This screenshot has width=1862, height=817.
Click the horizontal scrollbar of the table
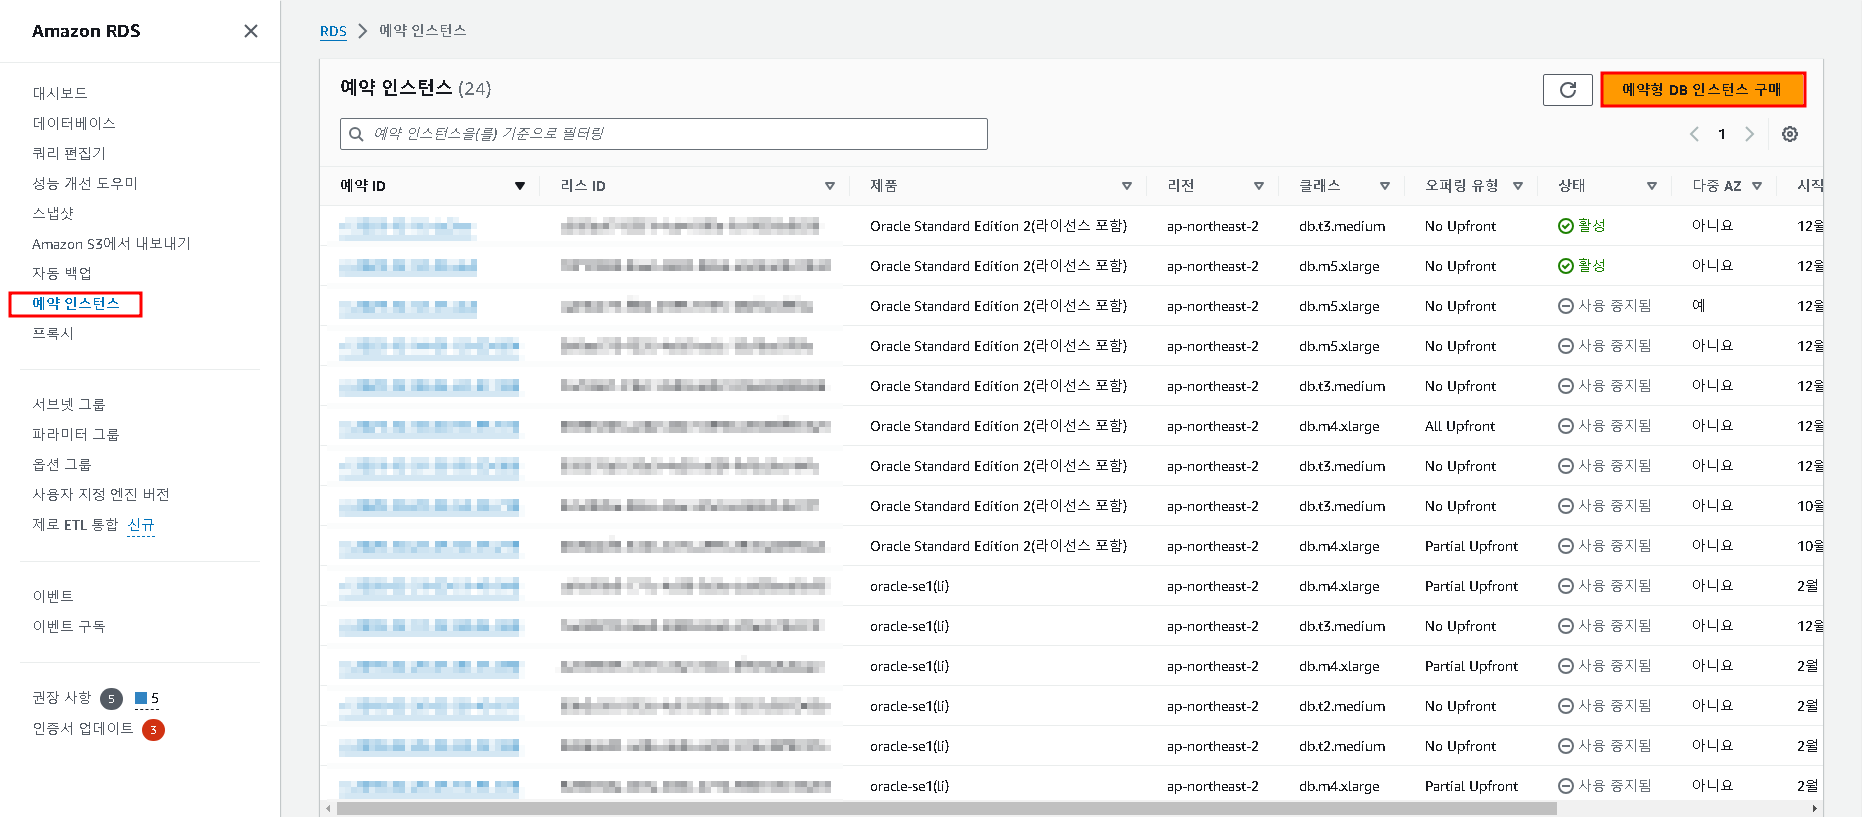pyautogui.click(x=946, y=808)
